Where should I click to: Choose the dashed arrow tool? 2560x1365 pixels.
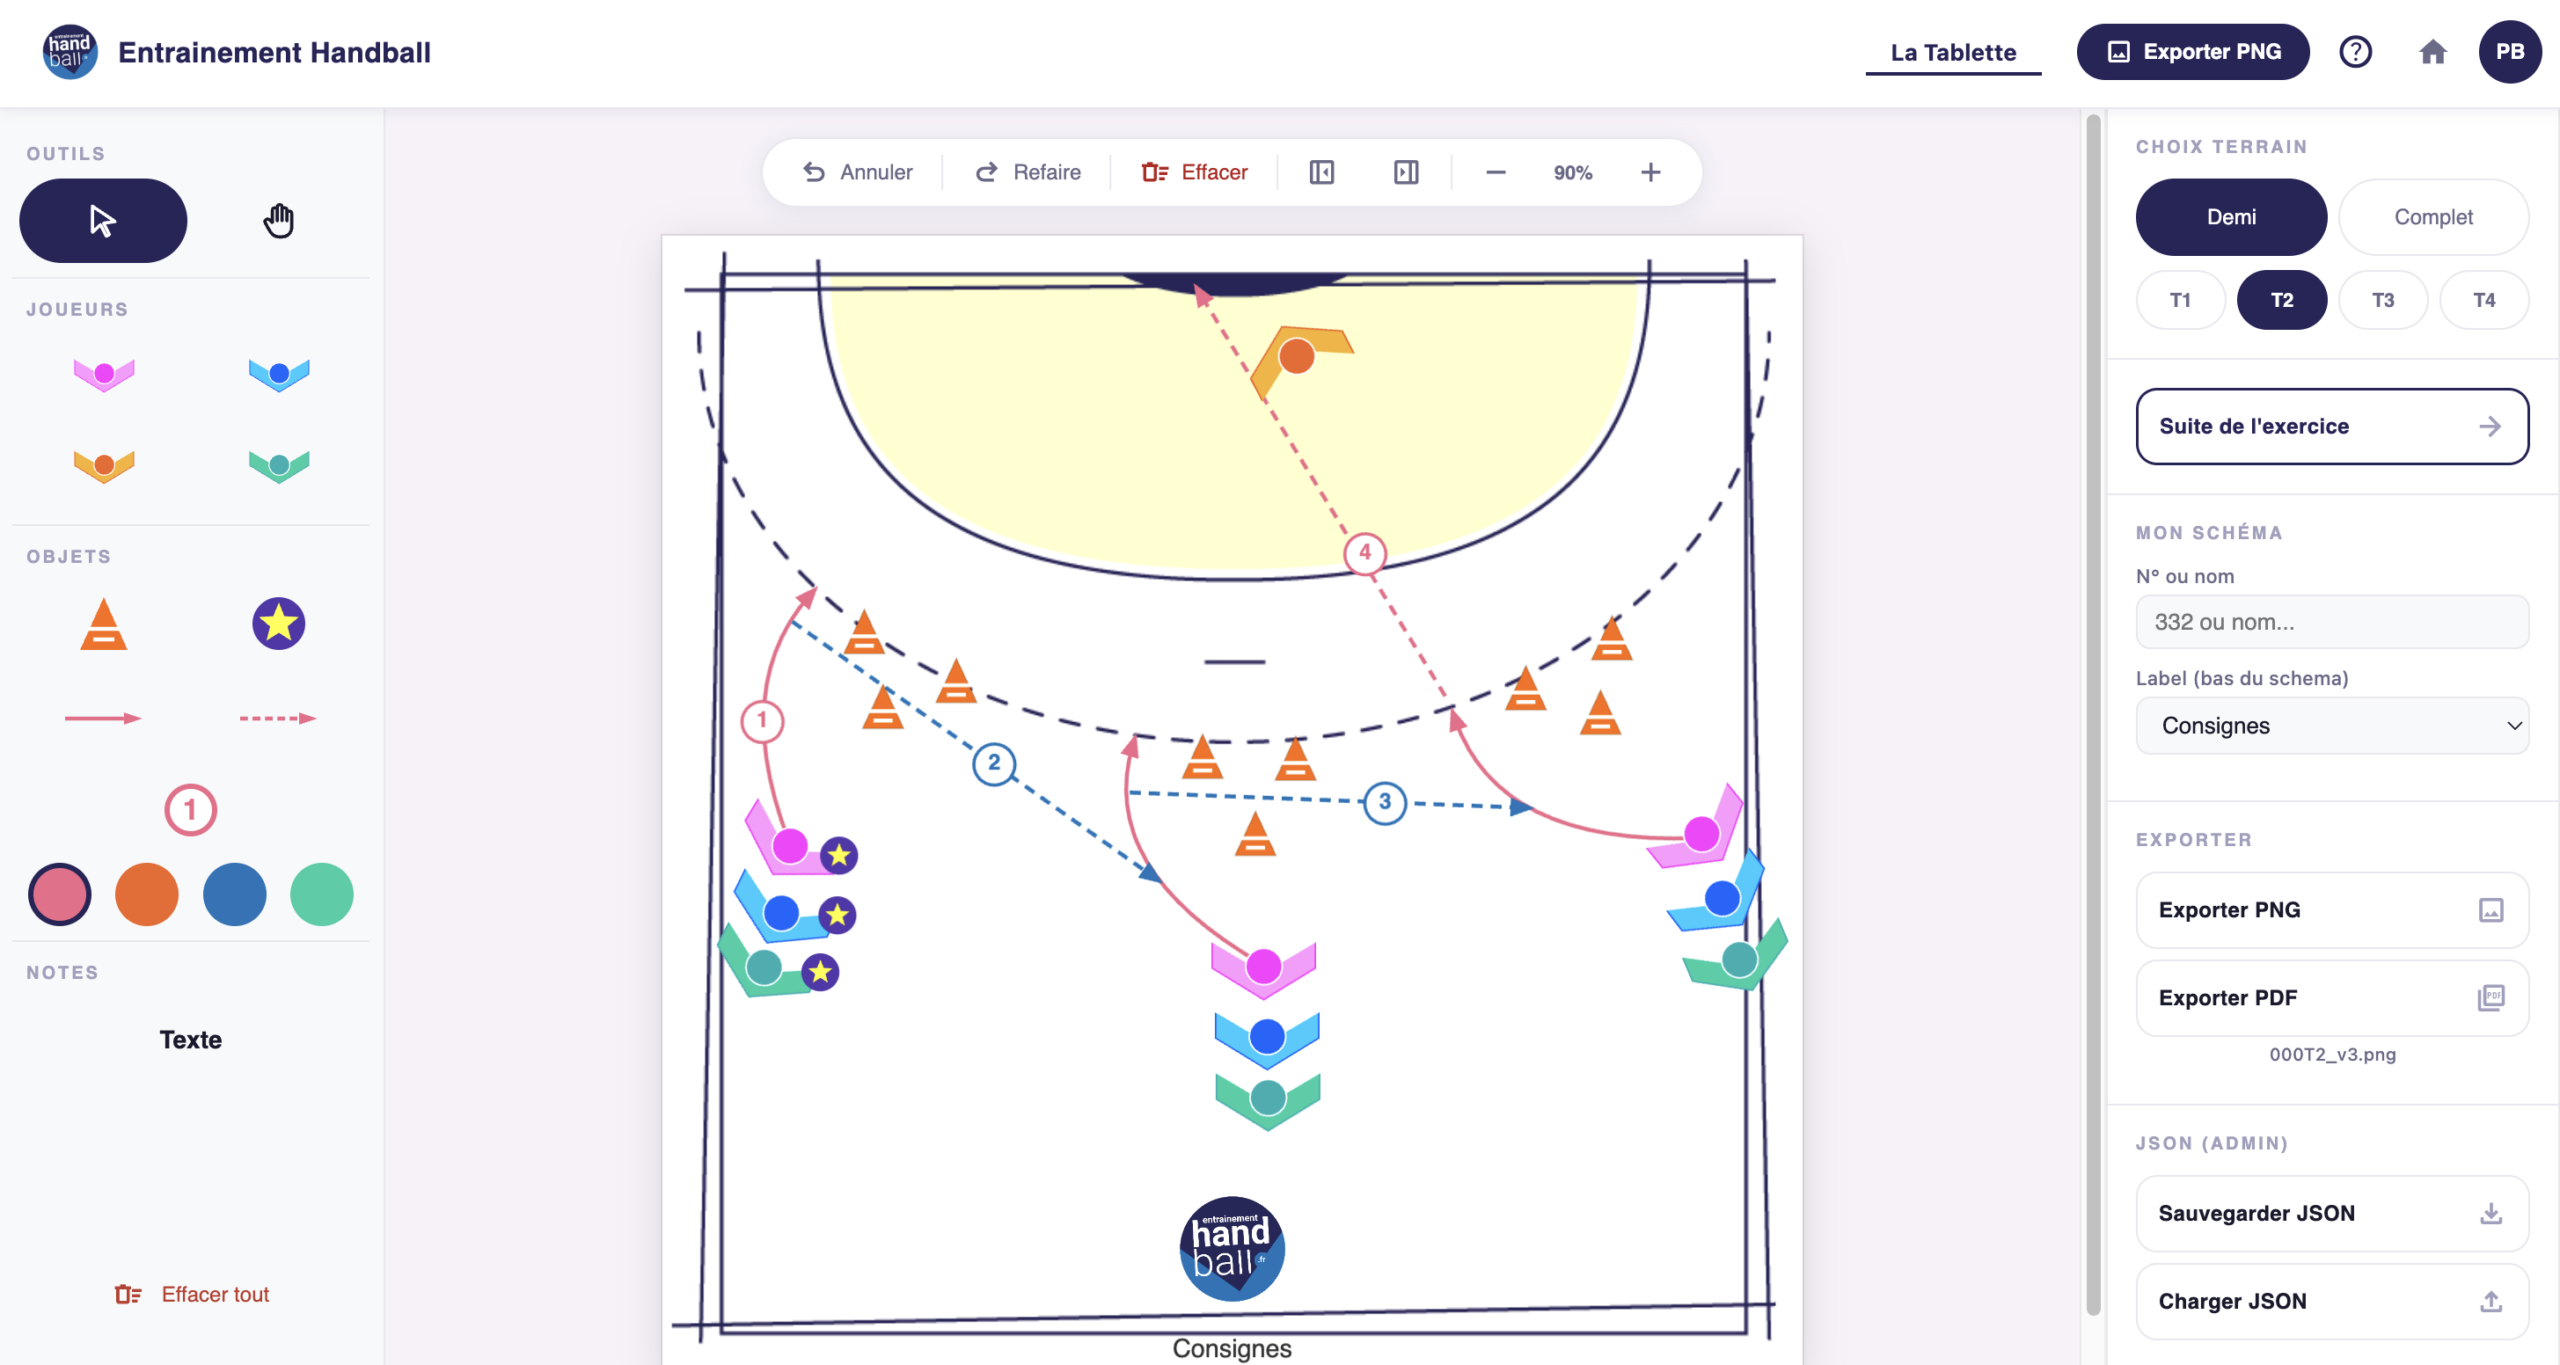pyautogui.click(x=278, y=716)
